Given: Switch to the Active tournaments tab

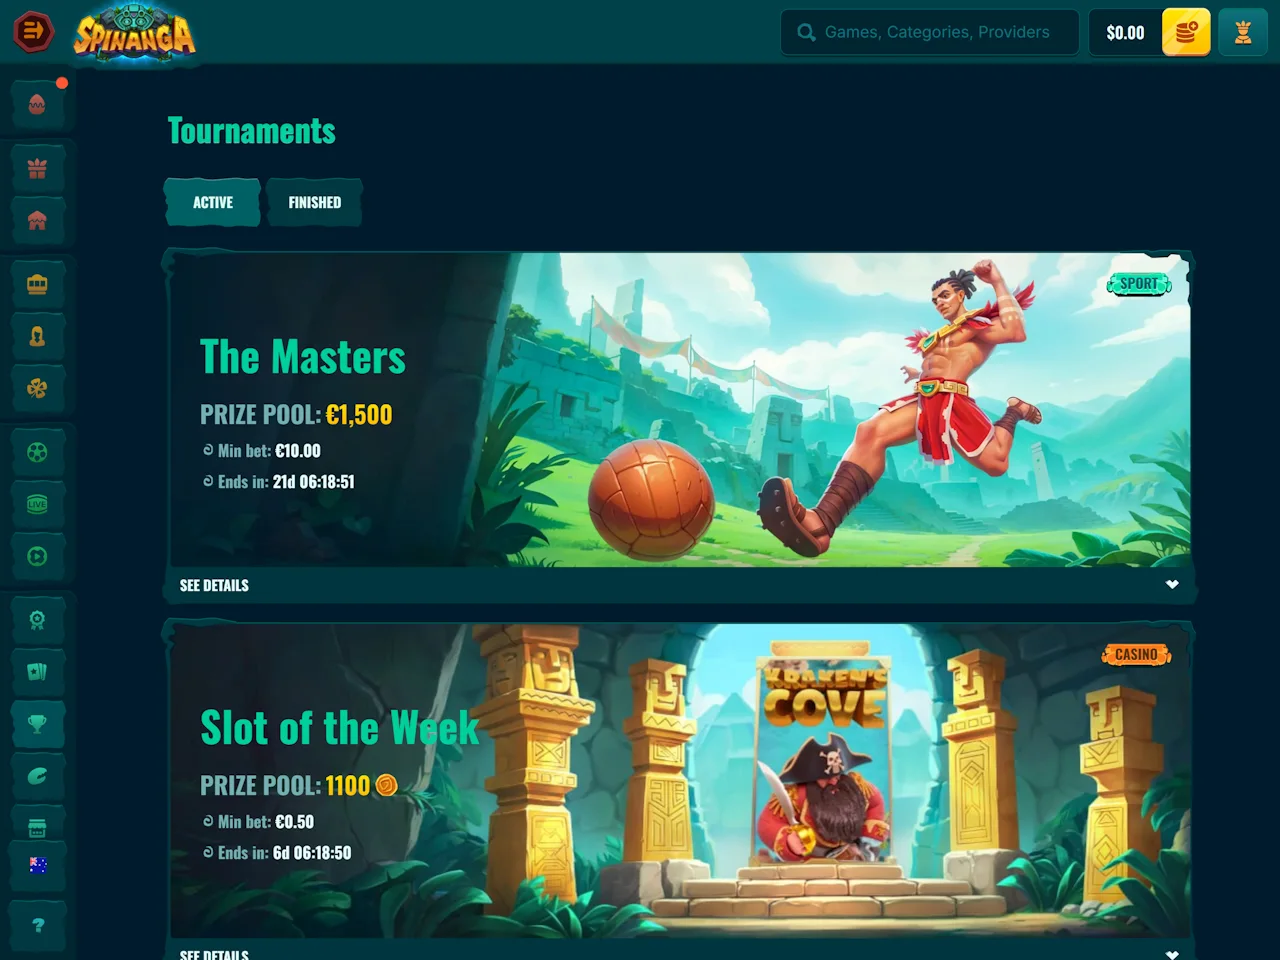Looking at the screenshot, I should pyautogui.click(x=212, y=202).
